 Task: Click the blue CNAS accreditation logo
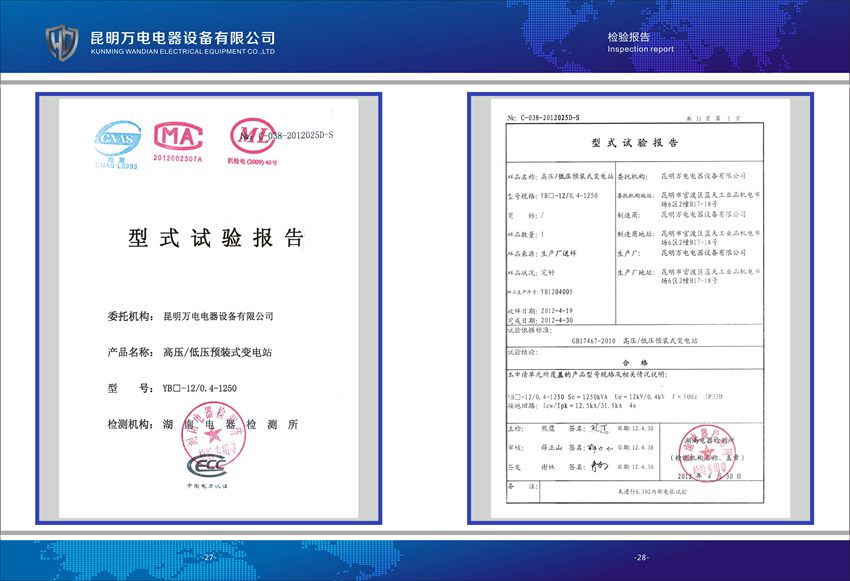115,140
